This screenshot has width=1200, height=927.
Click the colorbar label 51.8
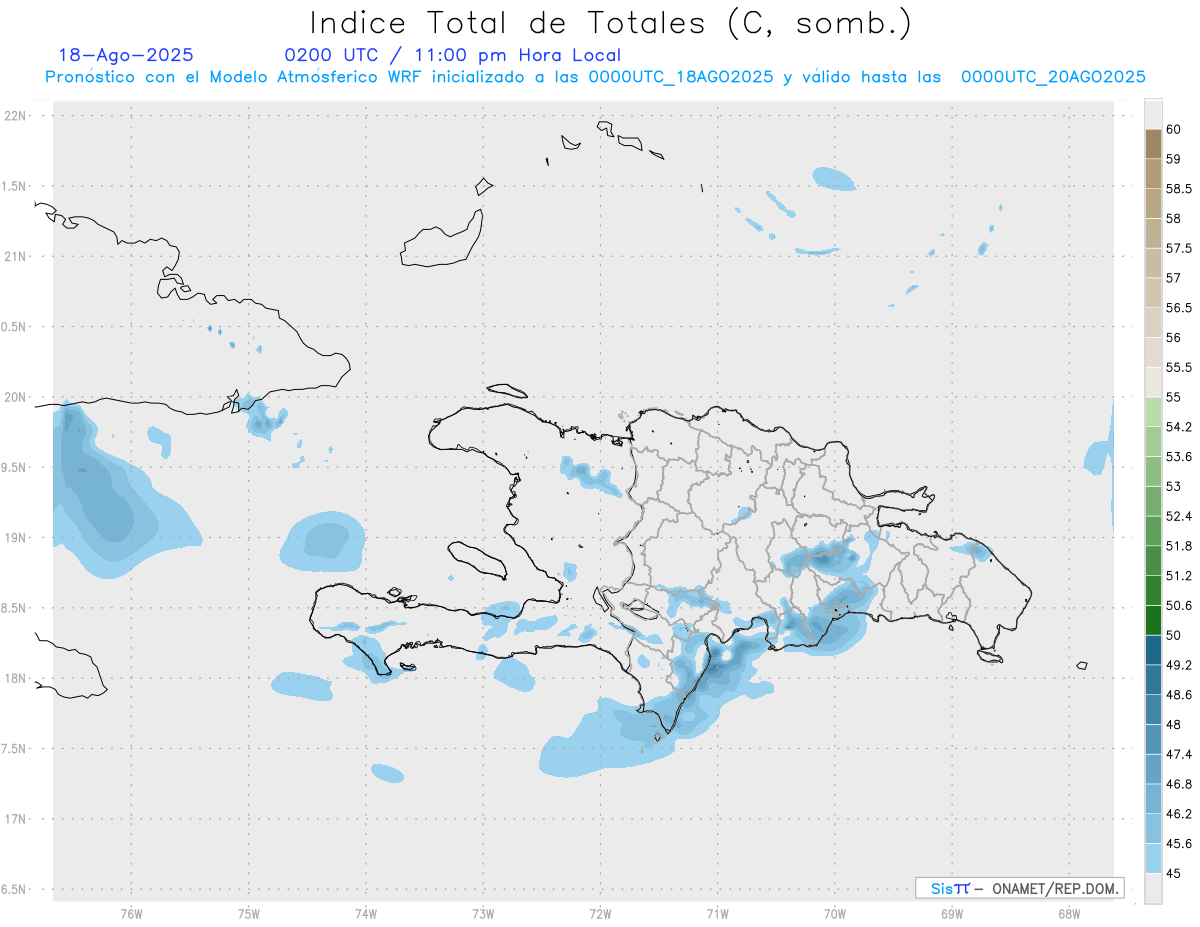click(x=1178, y=546)
